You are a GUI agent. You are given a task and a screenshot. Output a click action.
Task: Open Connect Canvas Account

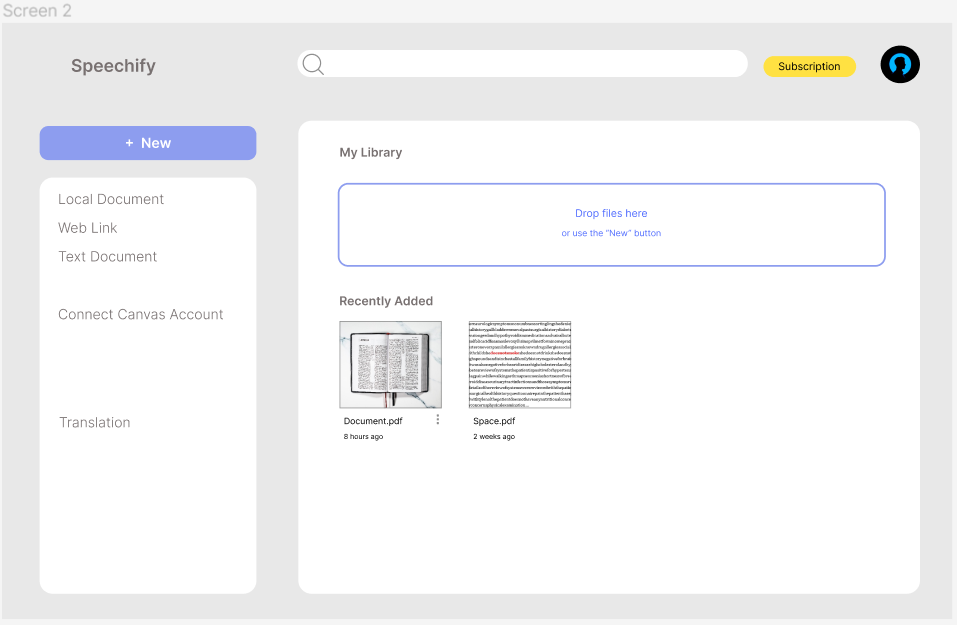tap(140, 314)
